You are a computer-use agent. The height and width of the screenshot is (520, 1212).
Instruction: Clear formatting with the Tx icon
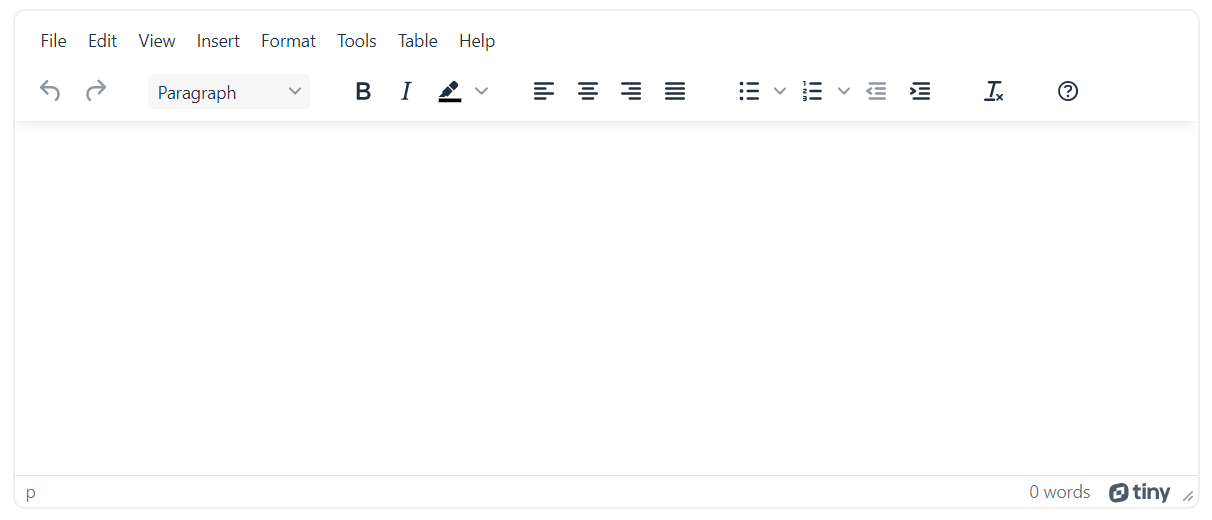pos(994,91)
